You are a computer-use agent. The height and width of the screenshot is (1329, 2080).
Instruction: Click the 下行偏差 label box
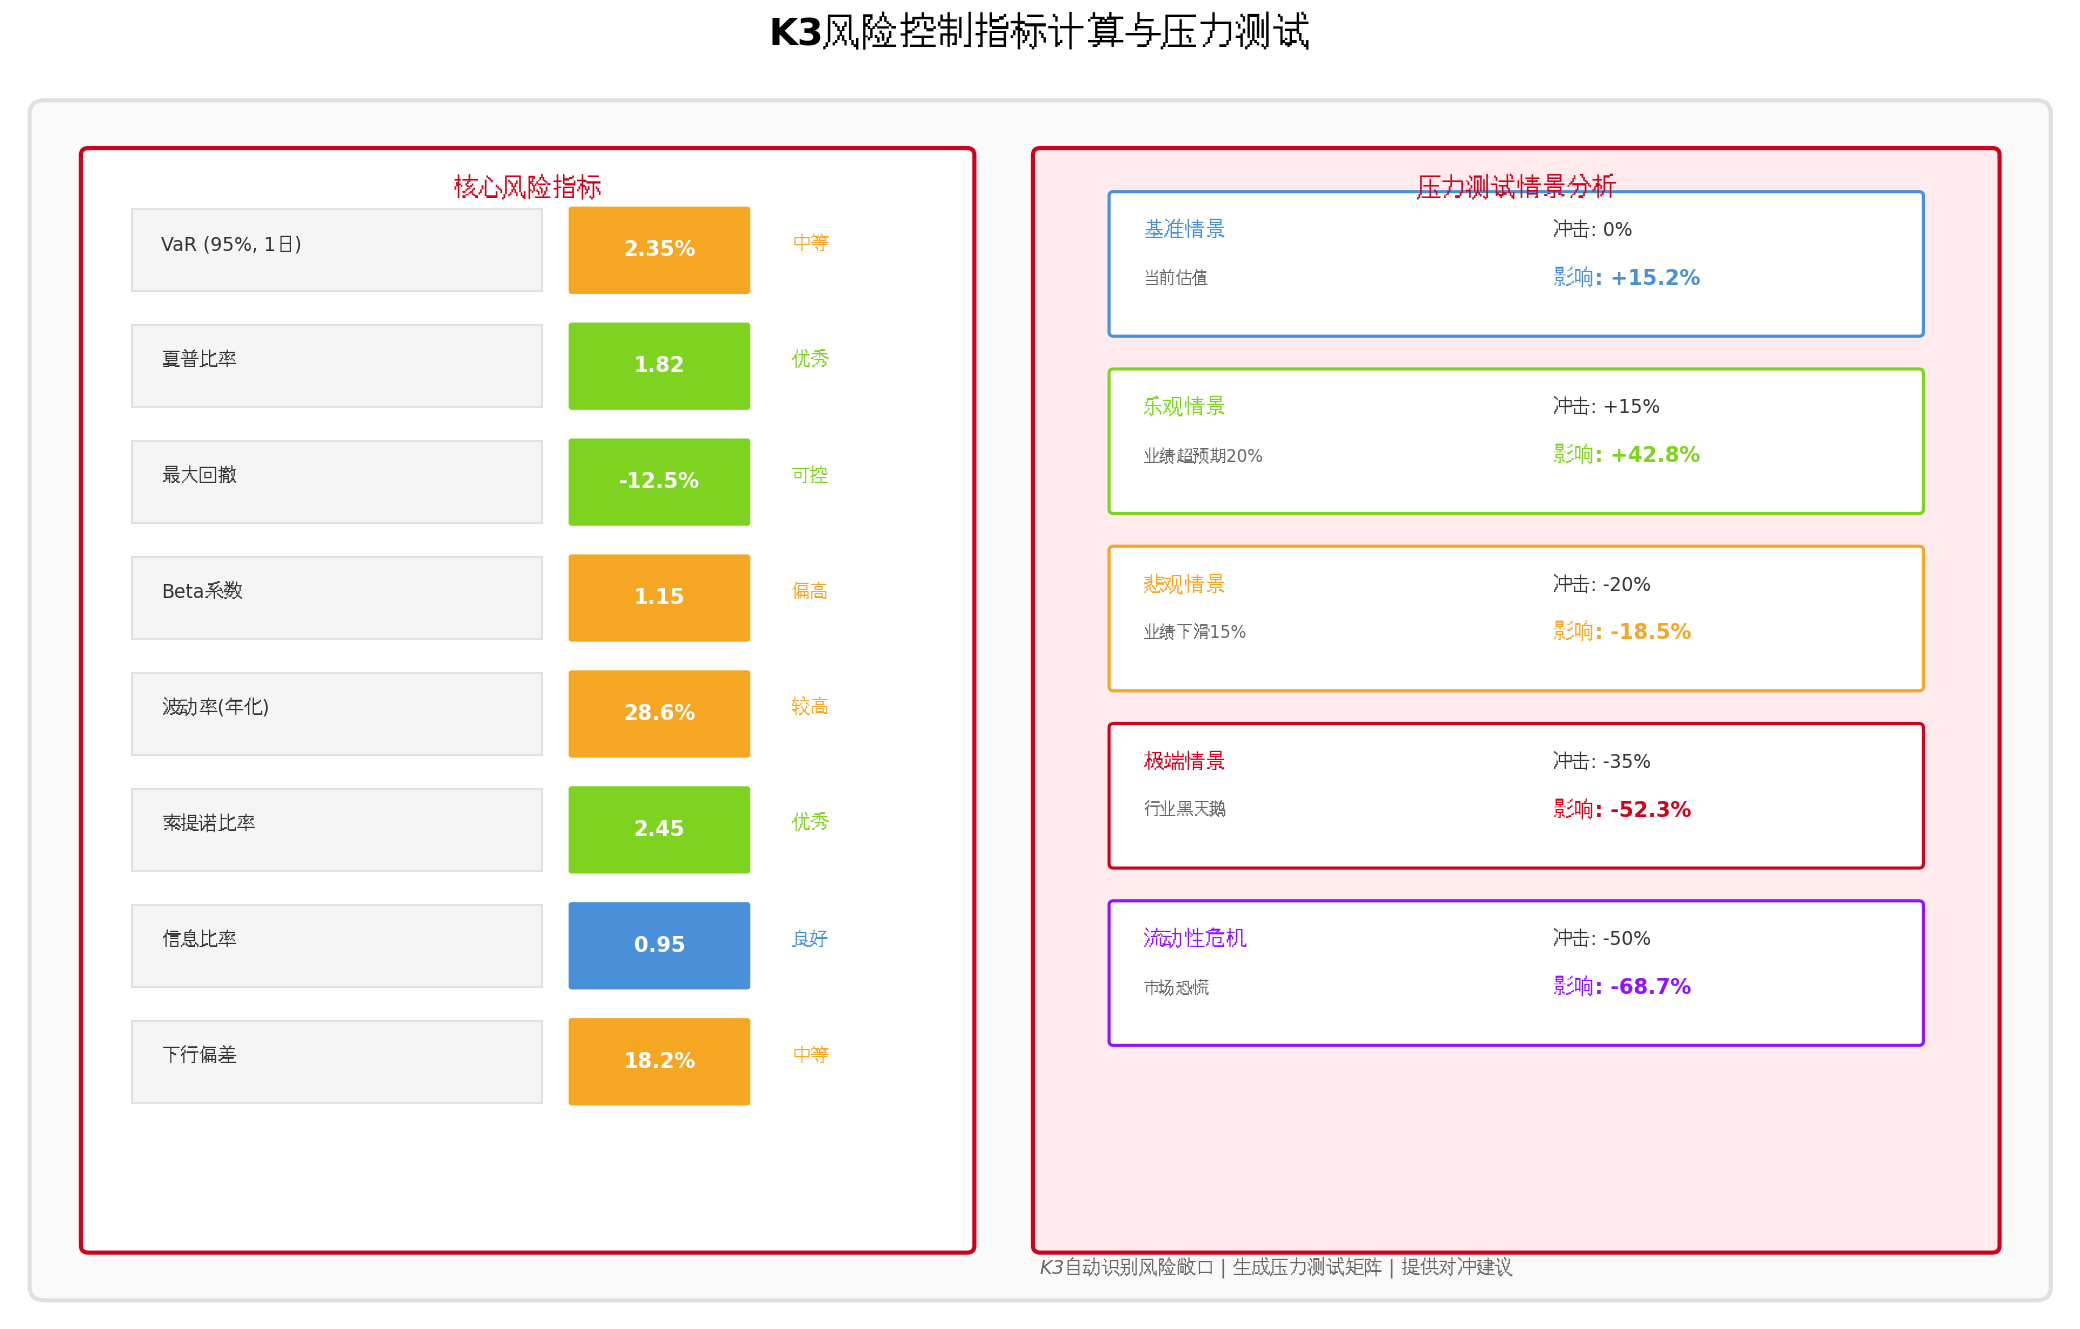[337, 1062]
